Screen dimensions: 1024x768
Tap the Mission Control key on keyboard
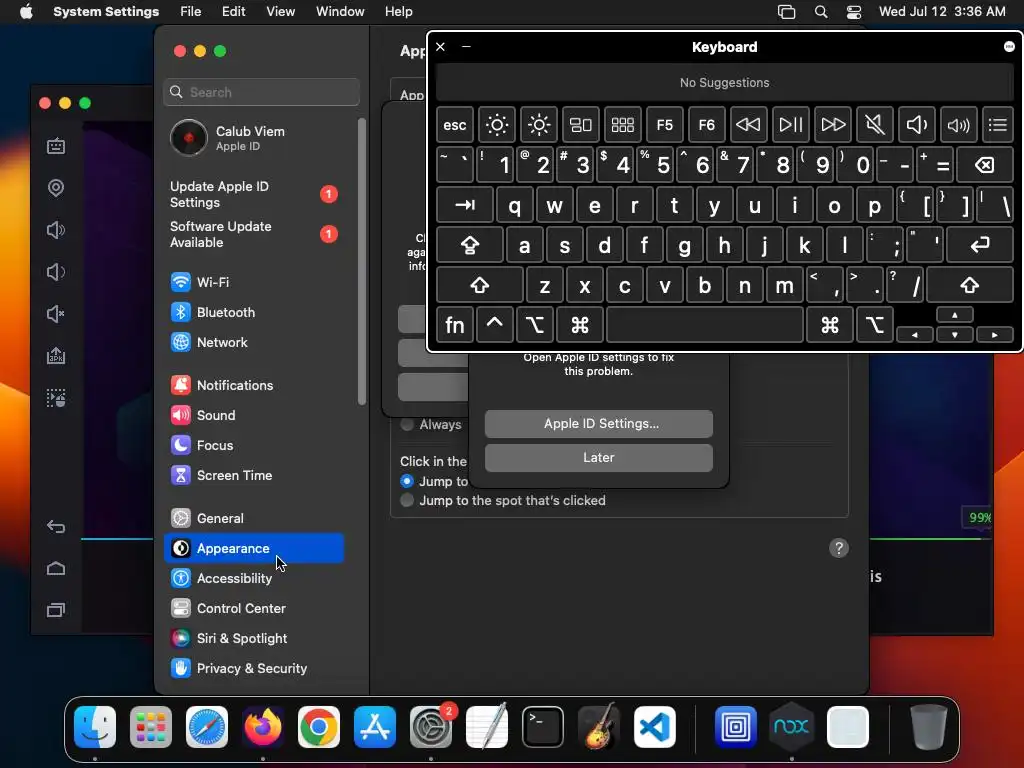[x=581, y=125]
